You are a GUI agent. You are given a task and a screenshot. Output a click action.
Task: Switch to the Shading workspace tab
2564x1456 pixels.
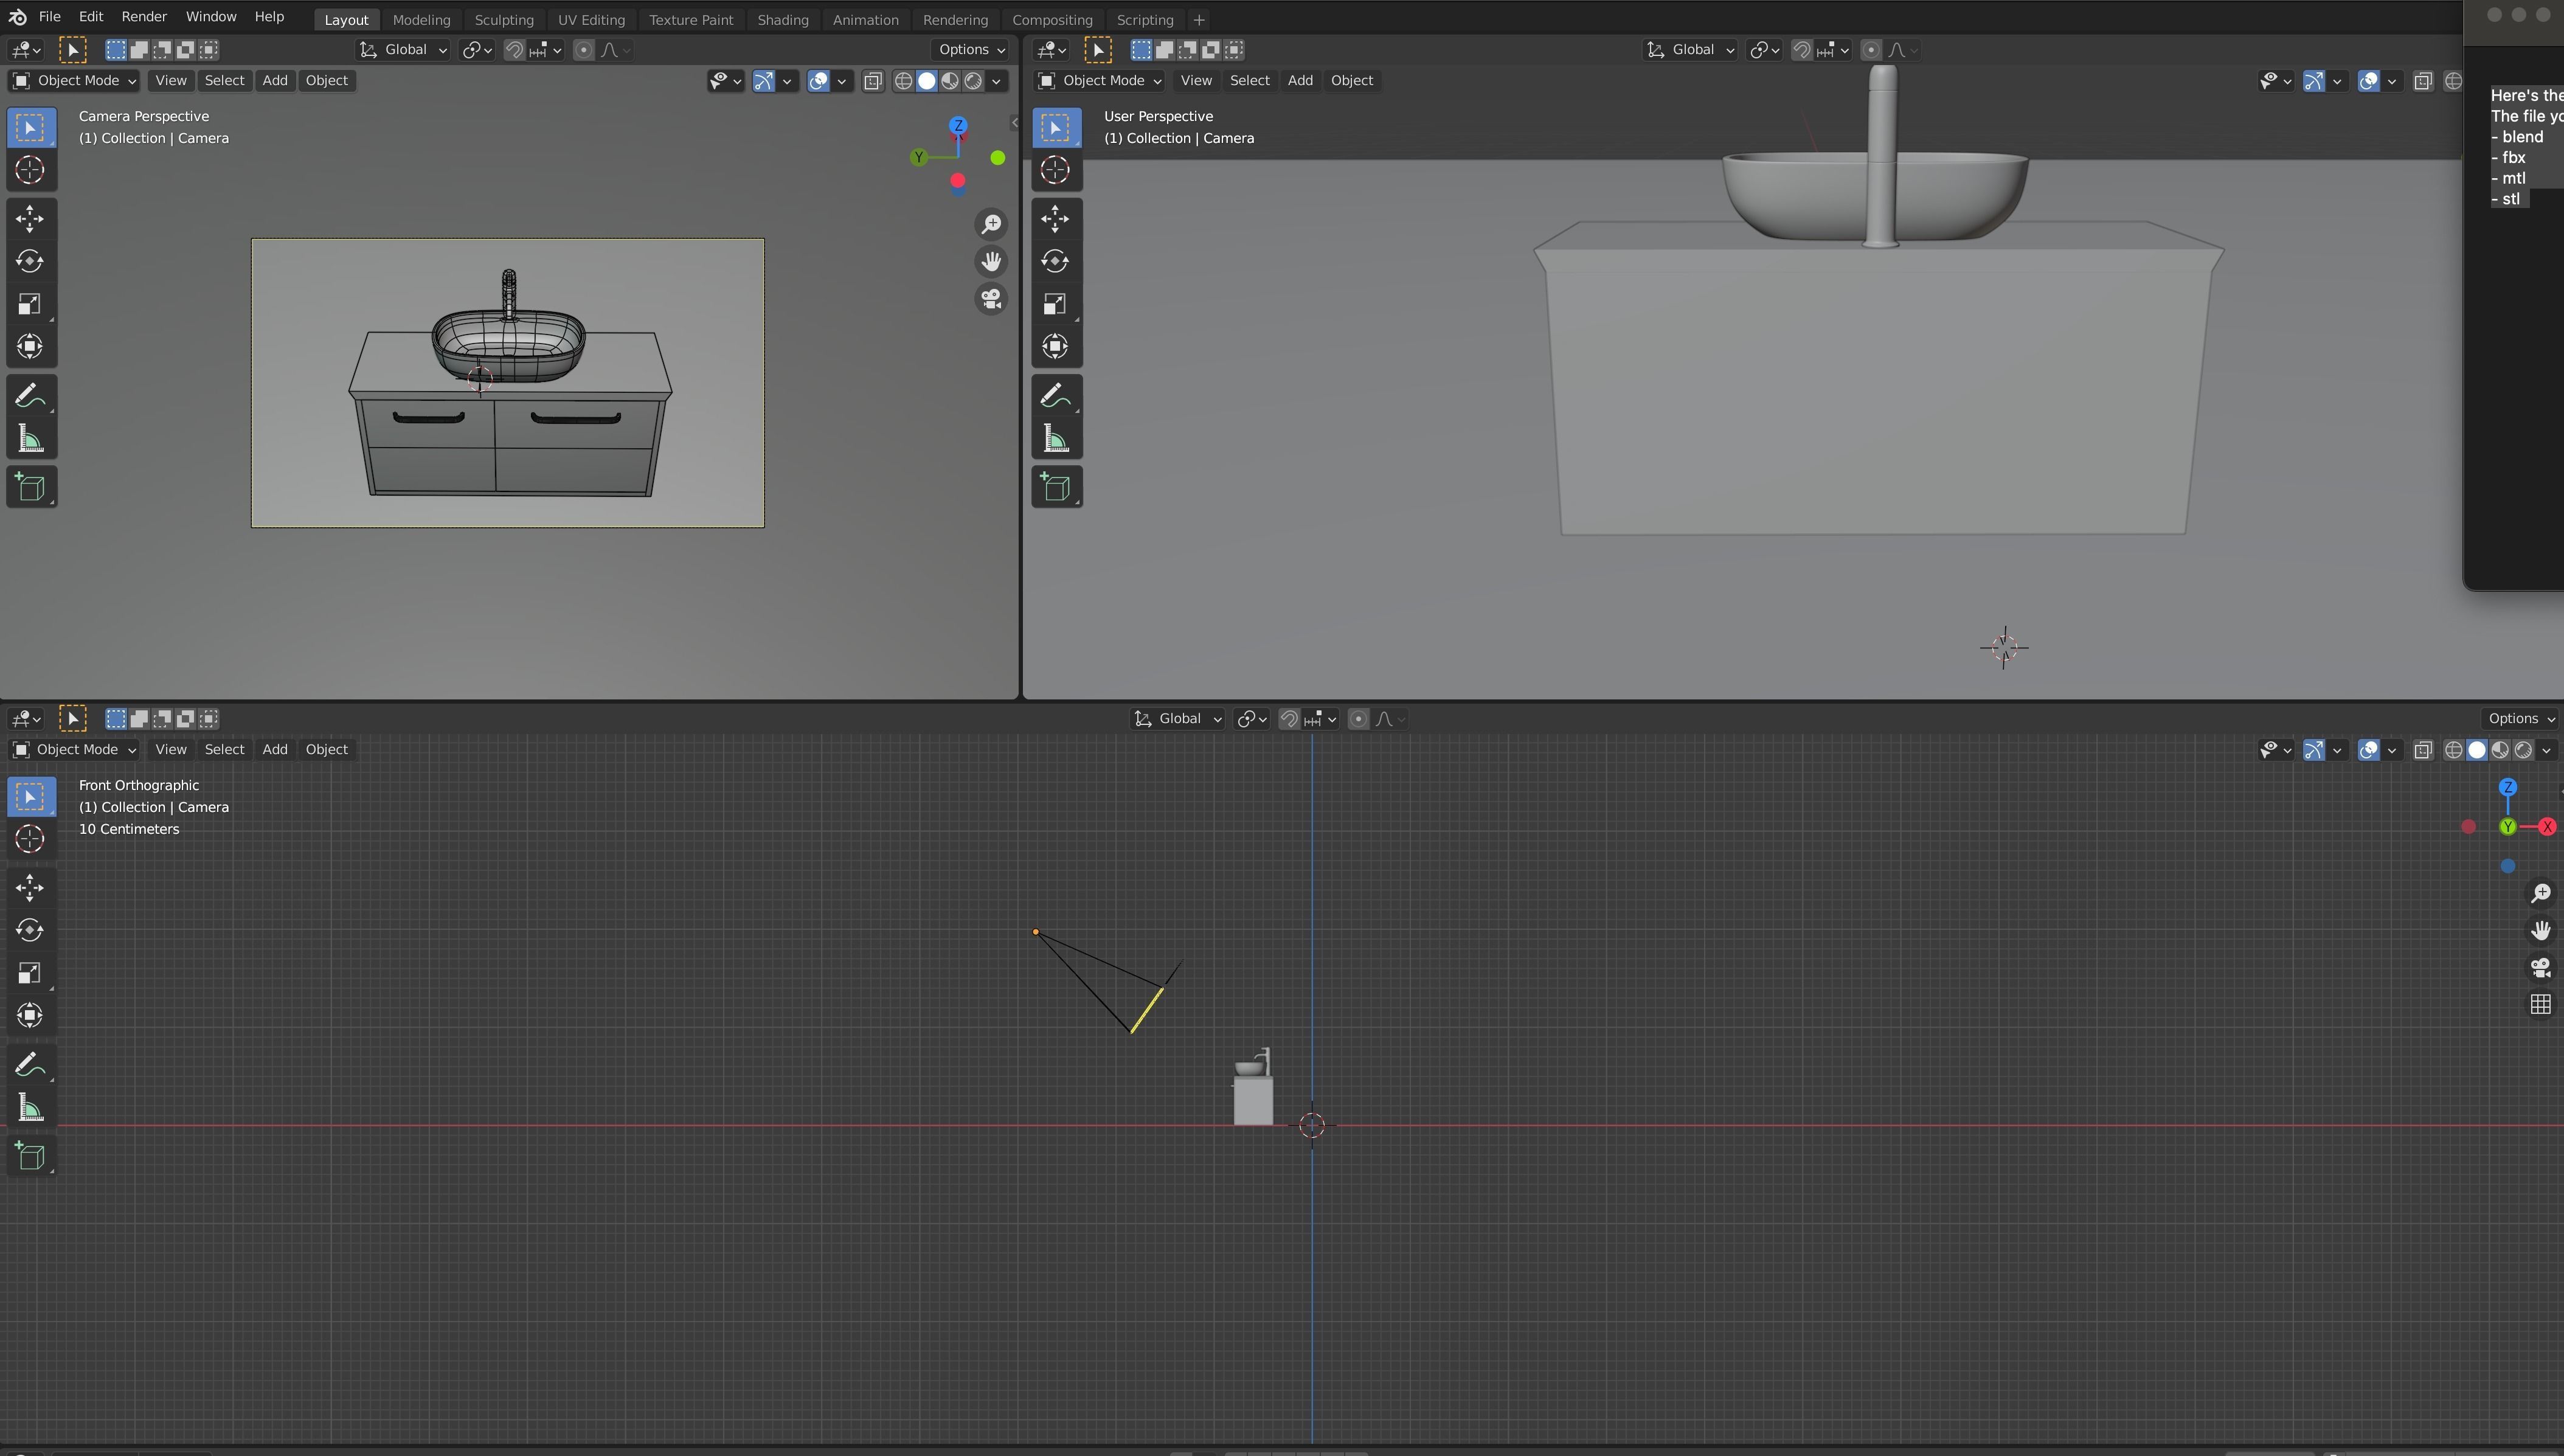[x=782, y=20]
